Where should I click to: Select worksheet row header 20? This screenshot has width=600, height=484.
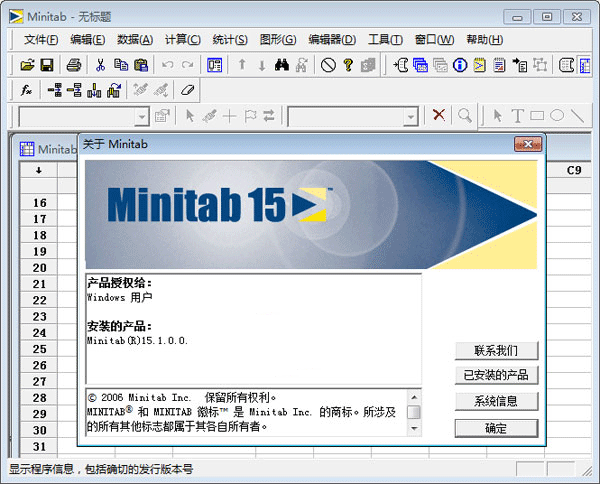[39, 268]
